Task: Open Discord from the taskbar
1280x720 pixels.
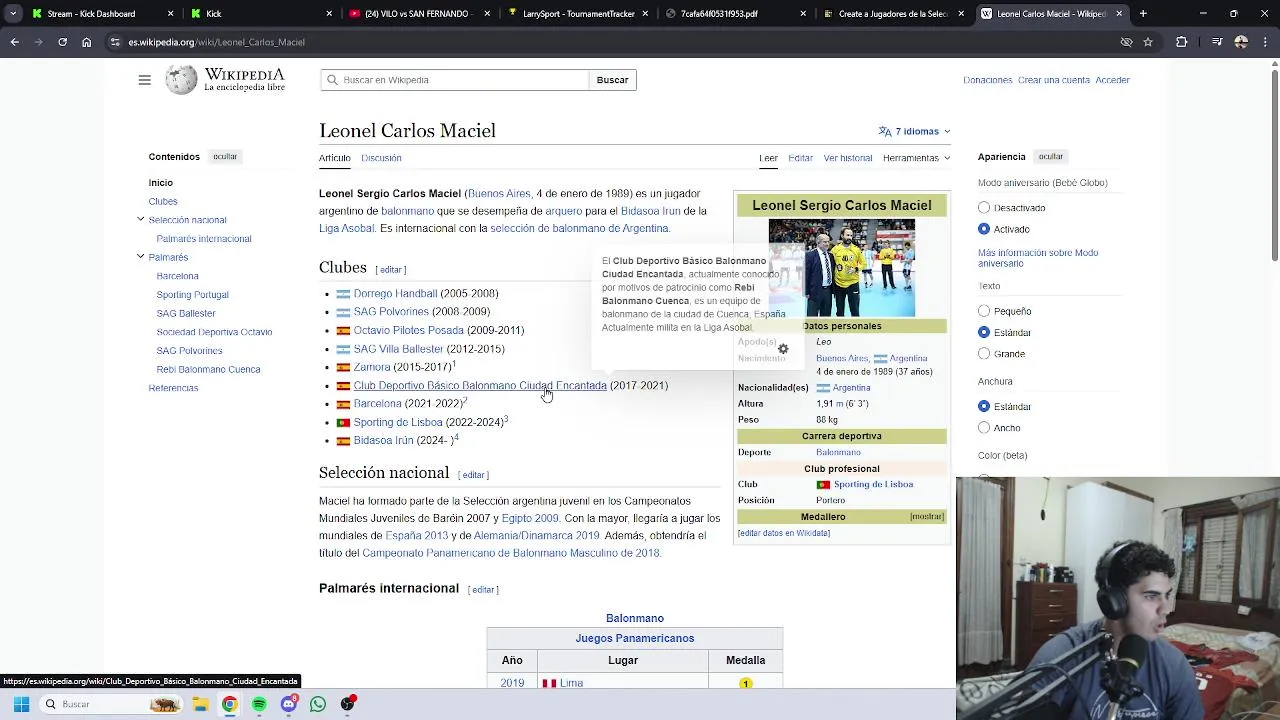Action: click(x=289, y=704)
